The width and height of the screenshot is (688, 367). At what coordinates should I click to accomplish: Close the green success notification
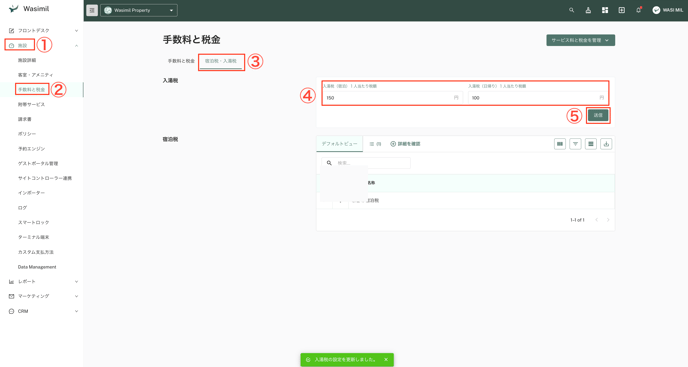pyautogui.click(x=386, y=360)
